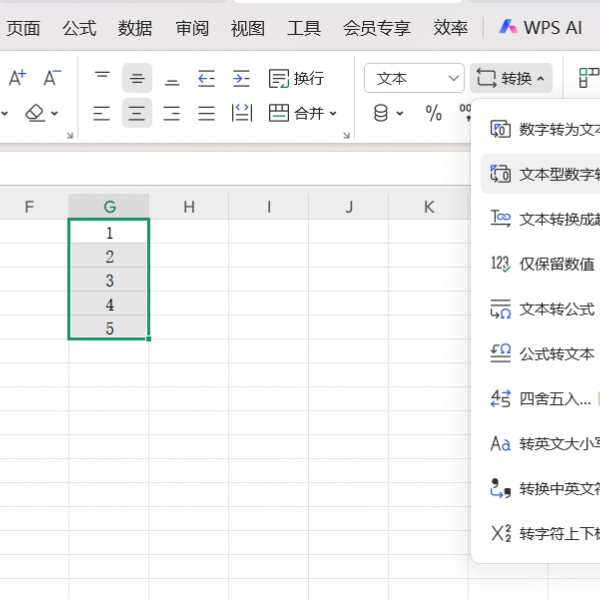This screenshot has width=600, height=600.
Task: Apply percent style with % icon
Action: click(433, 113)
